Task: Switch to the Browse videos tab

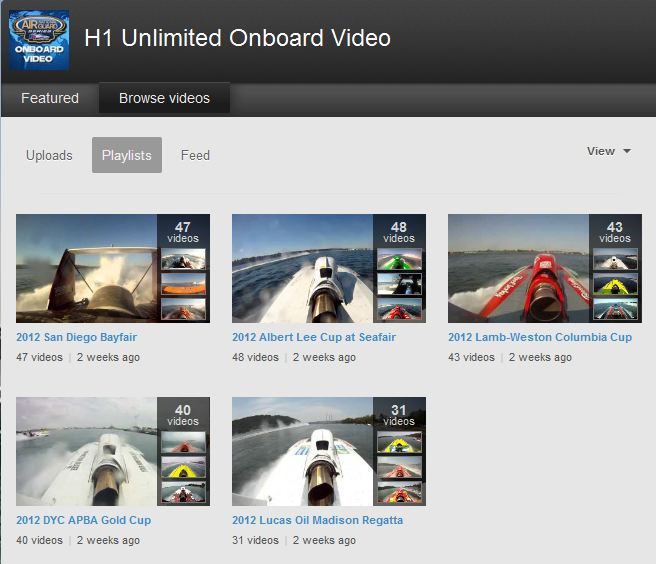Action: 164,98
